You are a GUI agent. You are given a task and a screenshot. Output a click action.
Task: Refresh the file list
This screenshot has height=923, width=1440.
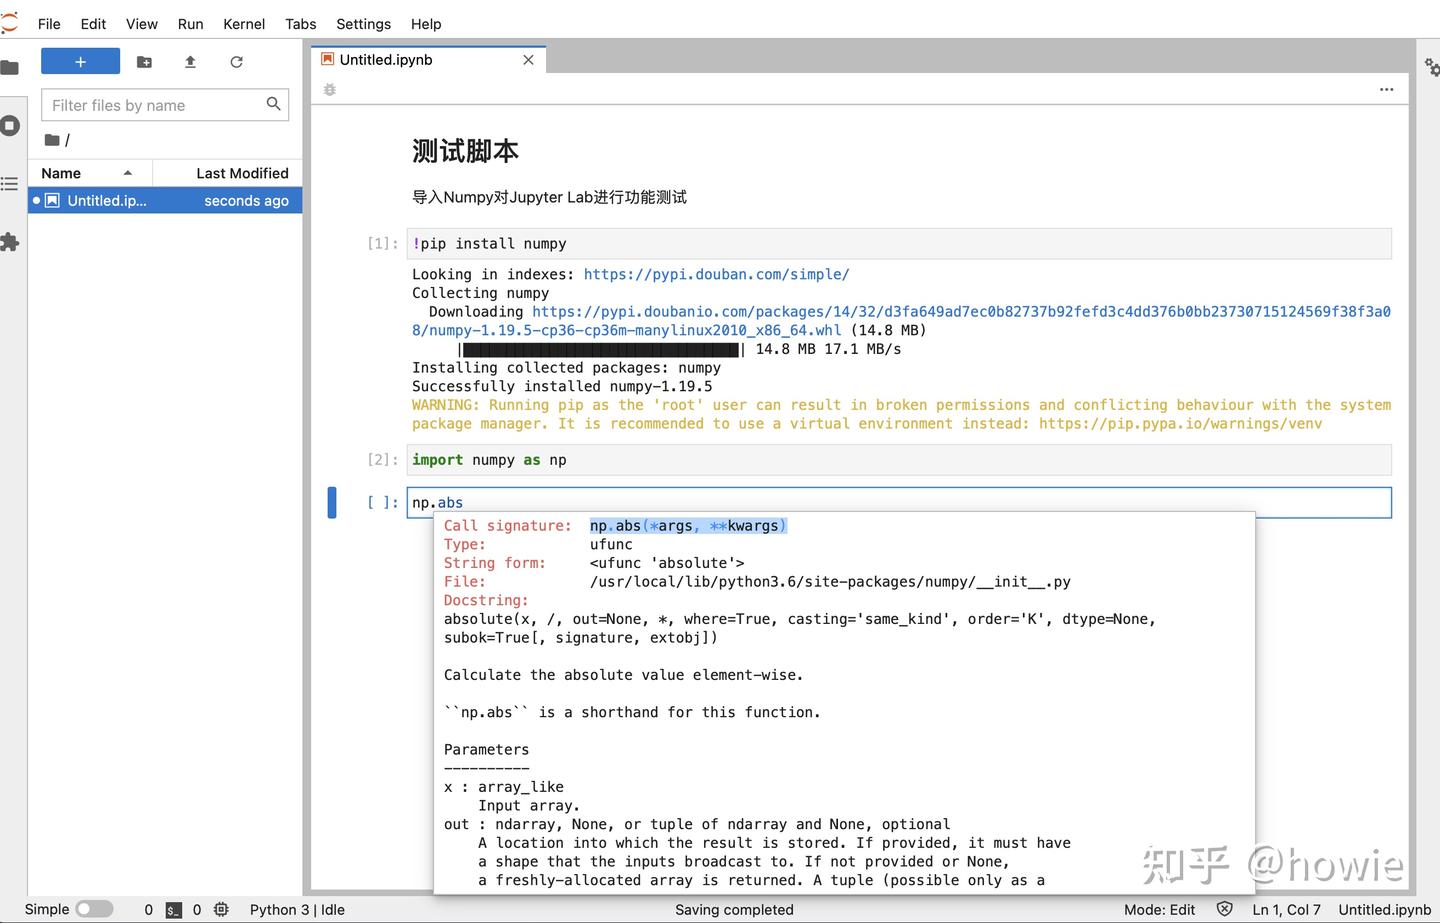(236, 61)
